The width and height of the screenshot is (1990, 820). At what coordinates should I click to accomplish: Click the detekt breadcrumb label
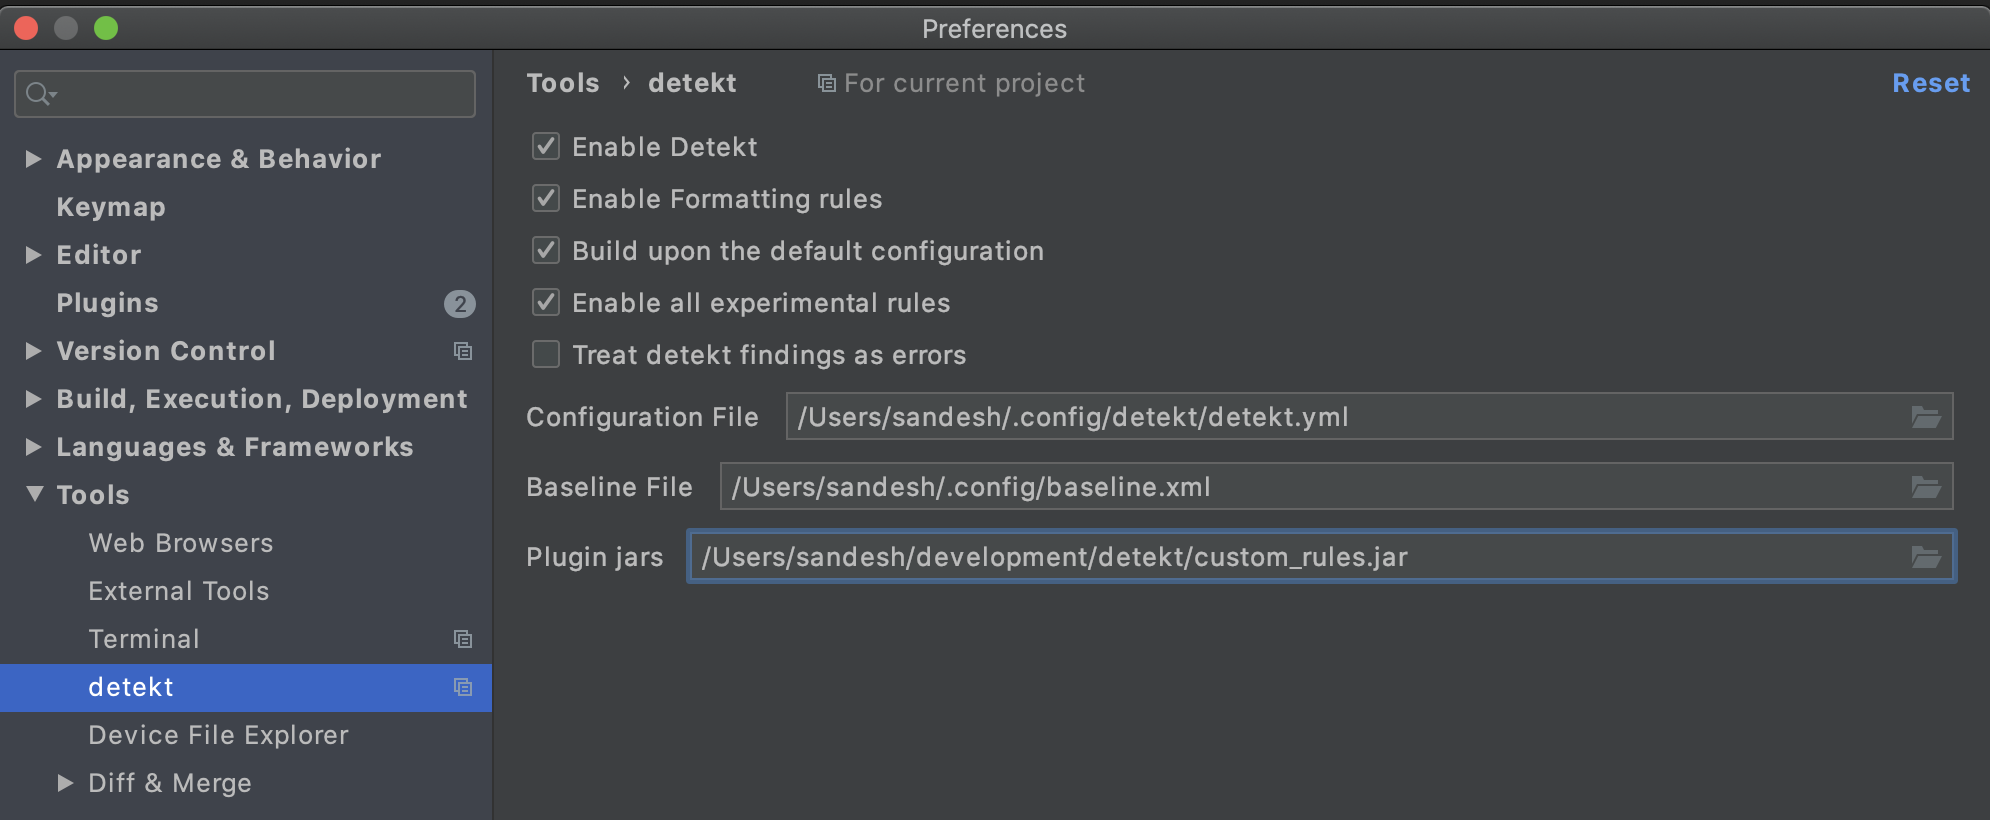pyautogui.click(x=692, y=83)
